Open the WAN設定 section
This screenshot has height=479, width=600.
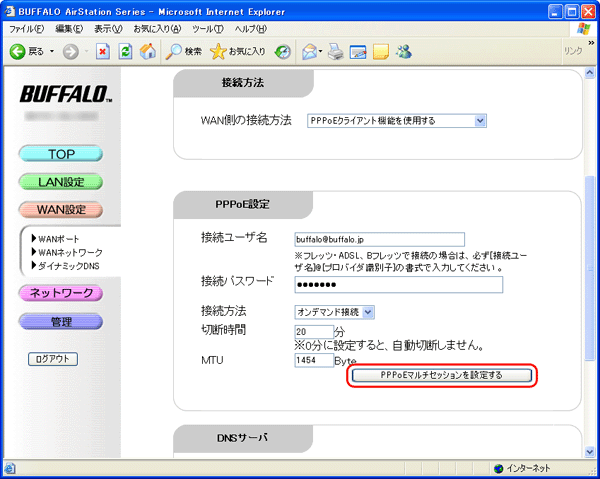pyautogui.click(x=61, y=210)
